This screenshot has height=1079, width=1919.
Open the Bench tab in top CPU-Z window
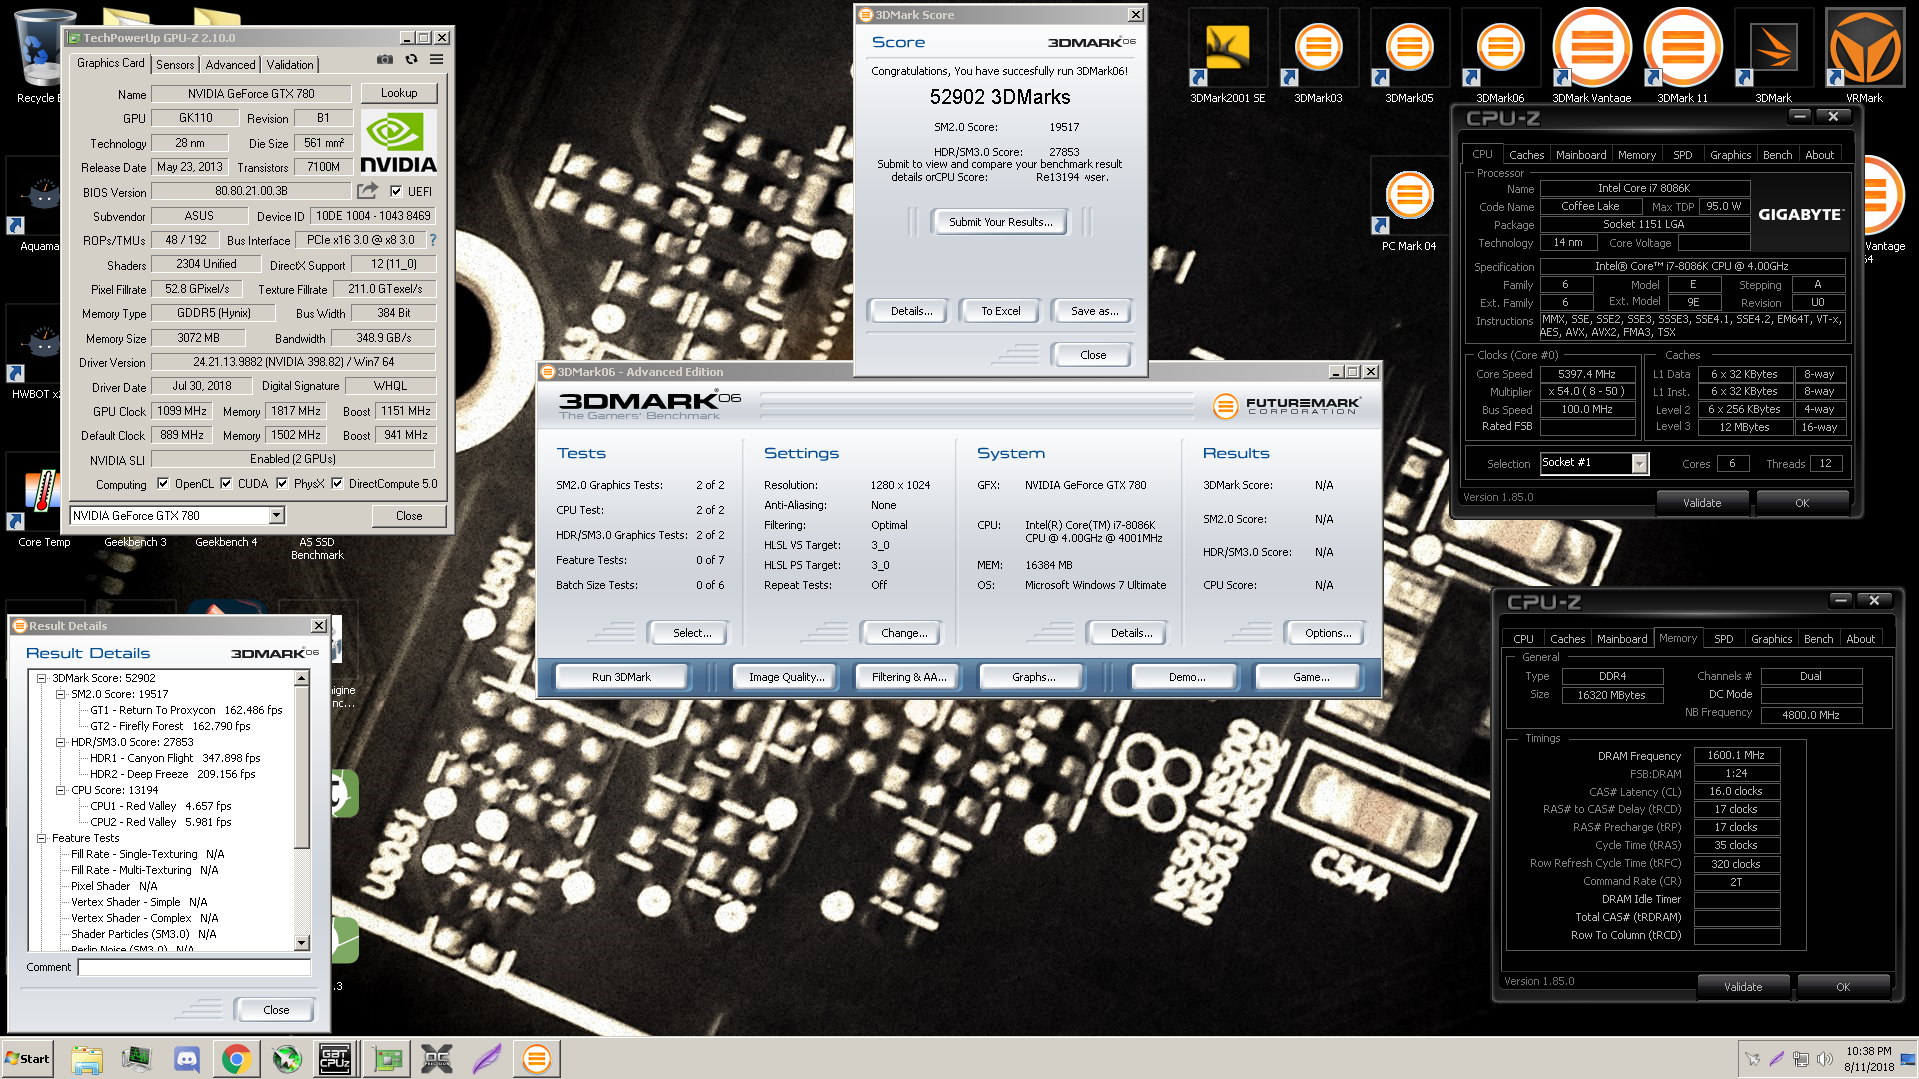click(1777, 155)
